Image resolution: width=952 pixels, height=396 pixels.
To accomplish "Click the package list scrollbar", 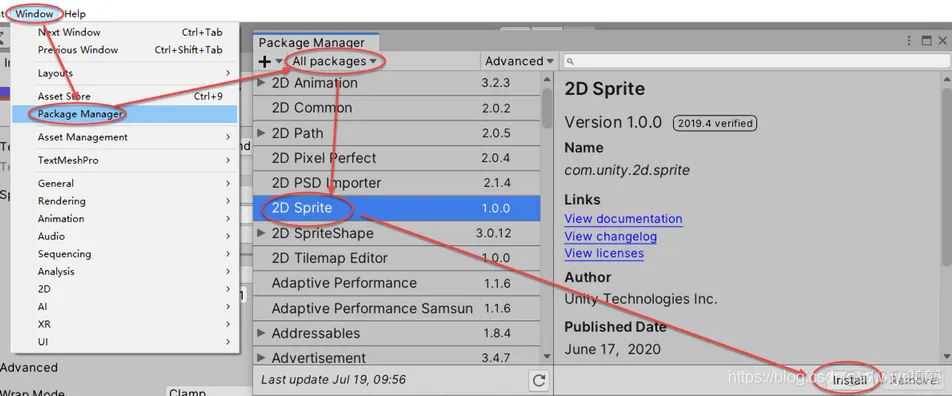I will tap(547, 108).
